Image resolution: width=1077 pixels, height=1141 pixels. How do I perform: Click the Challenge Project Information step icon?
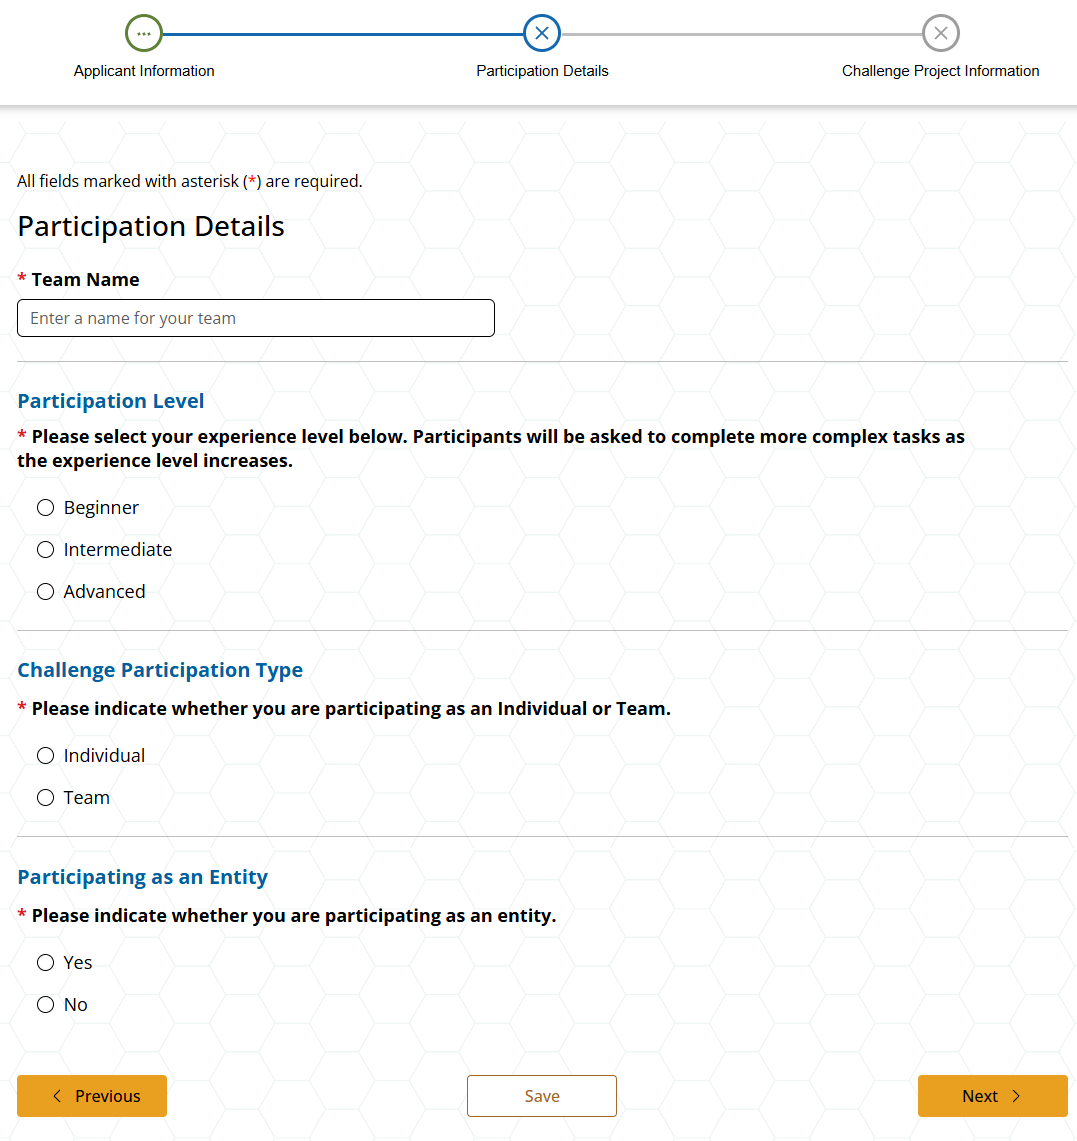(940, 33)
